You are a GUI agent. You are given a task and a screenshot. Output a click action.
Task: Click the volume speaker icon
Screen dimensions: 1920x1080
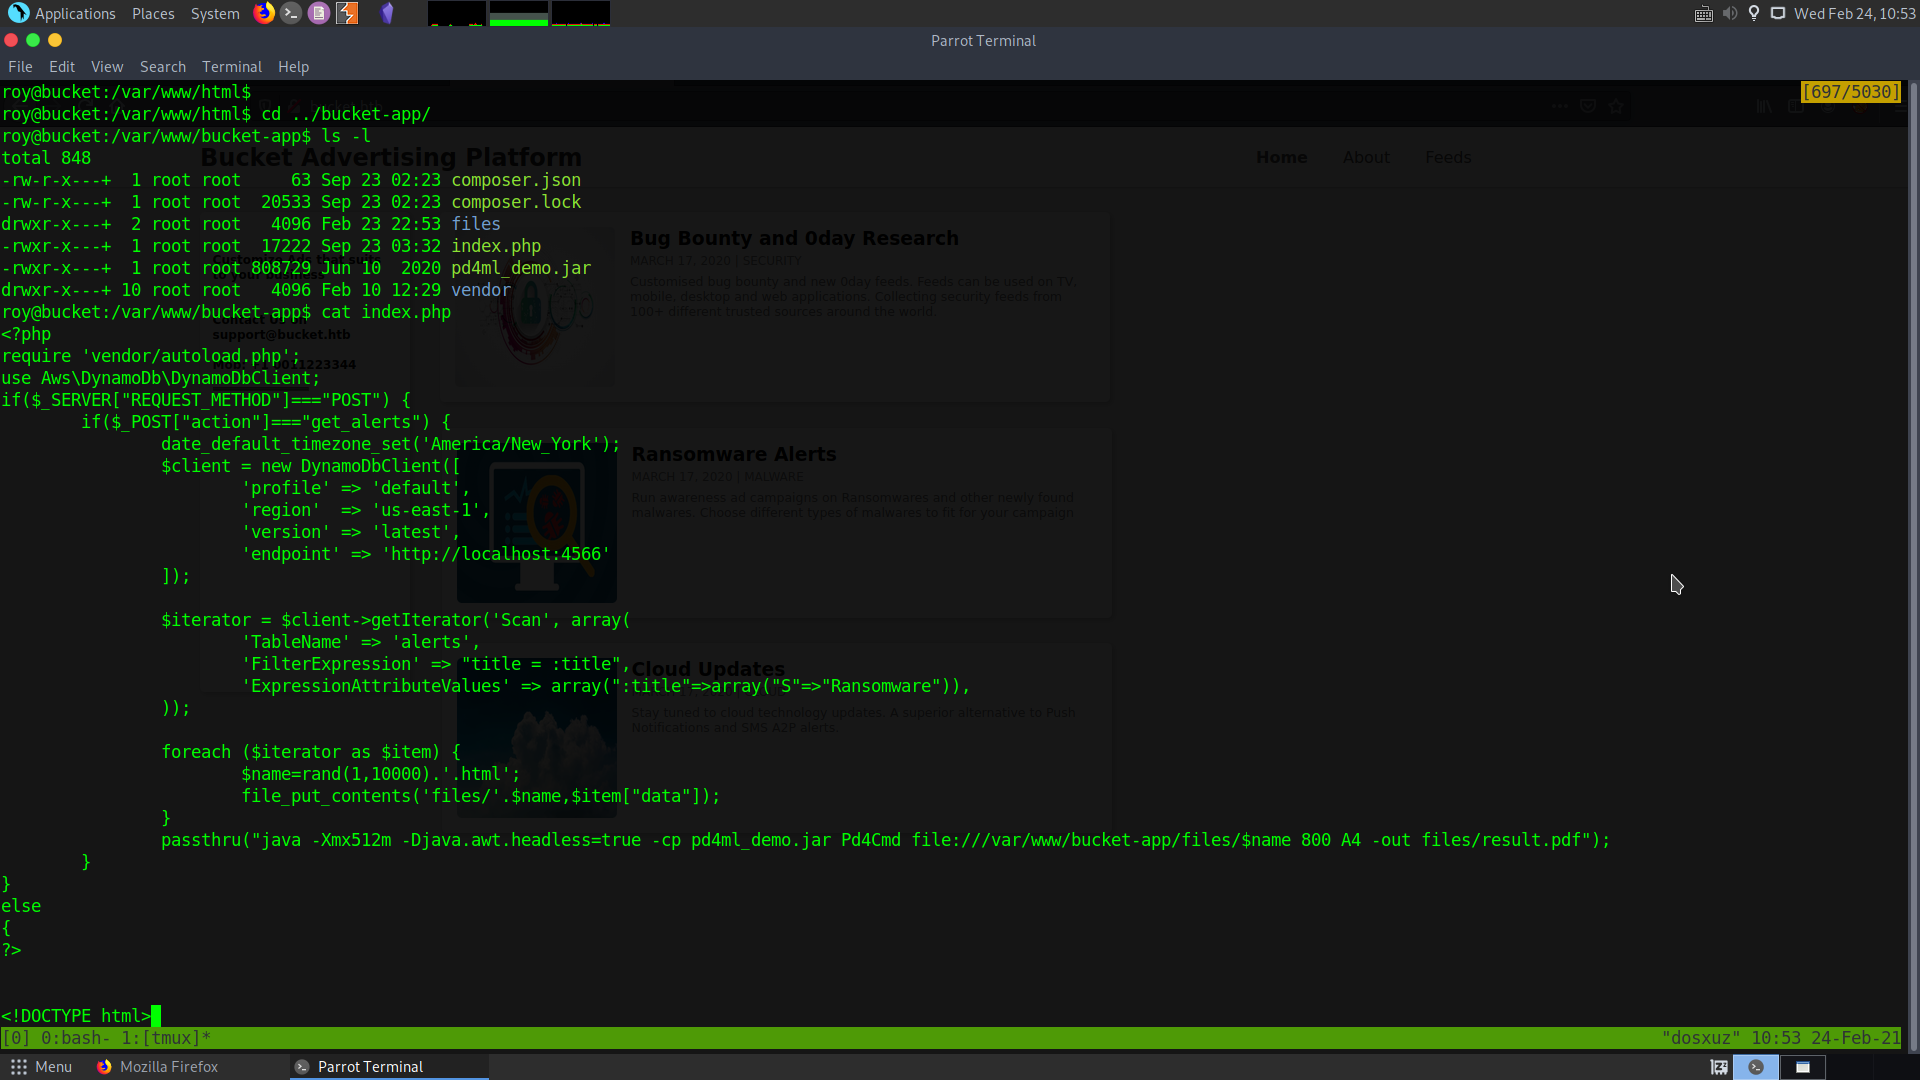1730,13
